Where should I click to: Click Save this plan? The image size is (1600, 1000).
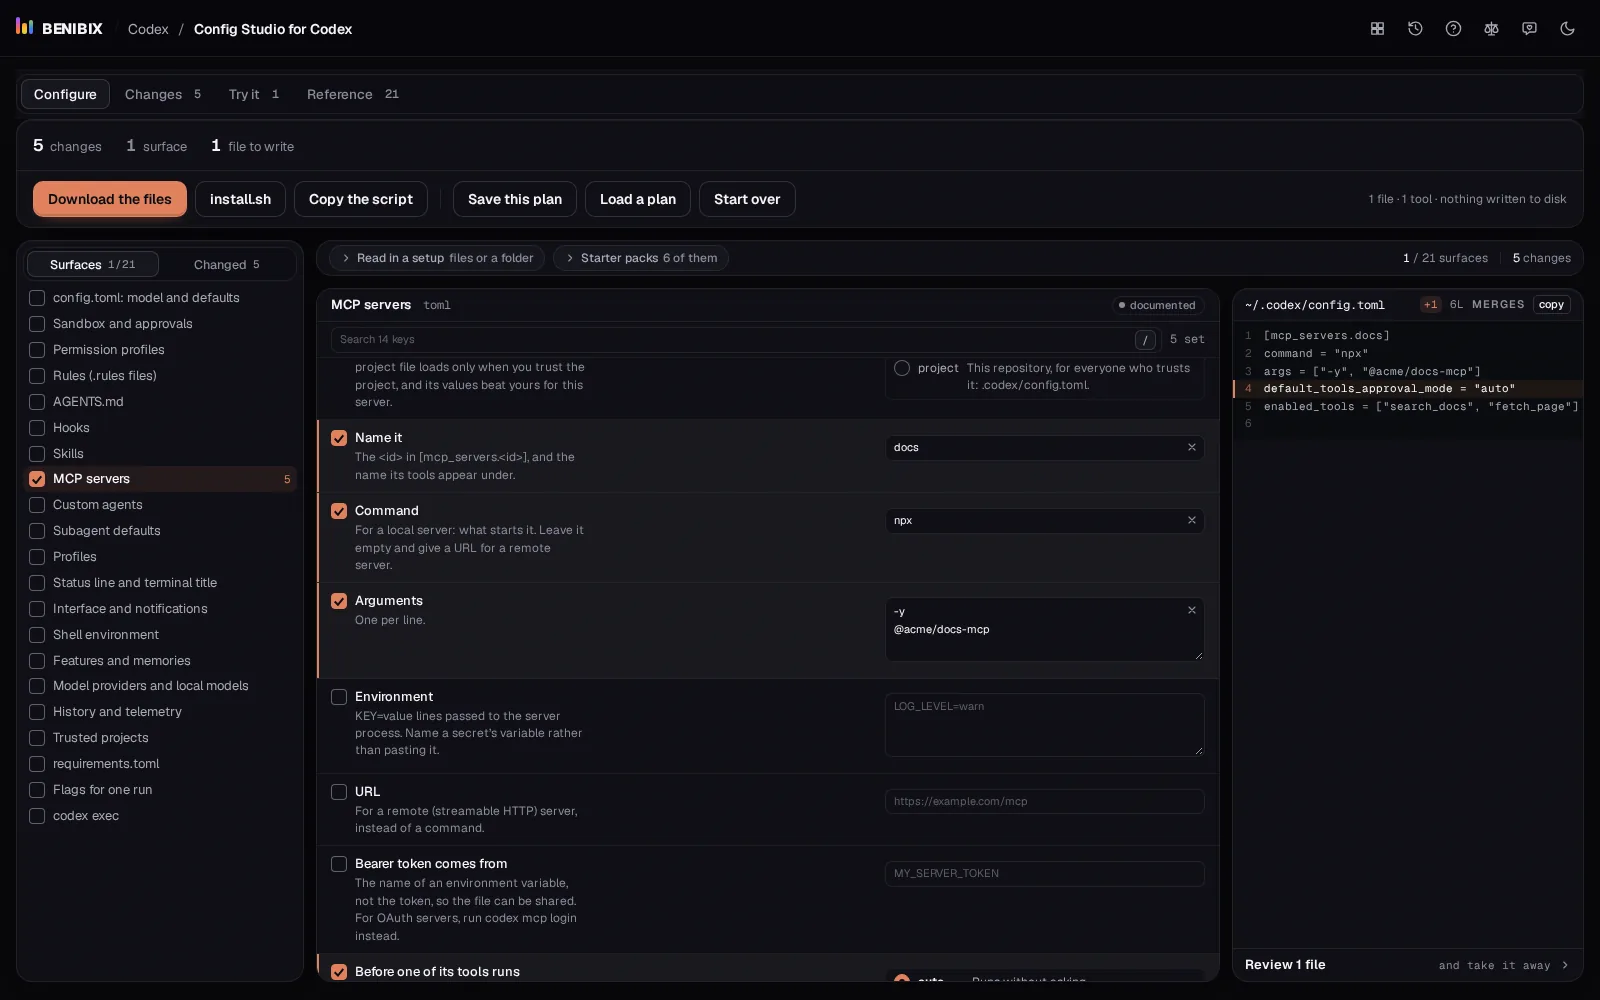pyautogui.click(x=515, y=199)
